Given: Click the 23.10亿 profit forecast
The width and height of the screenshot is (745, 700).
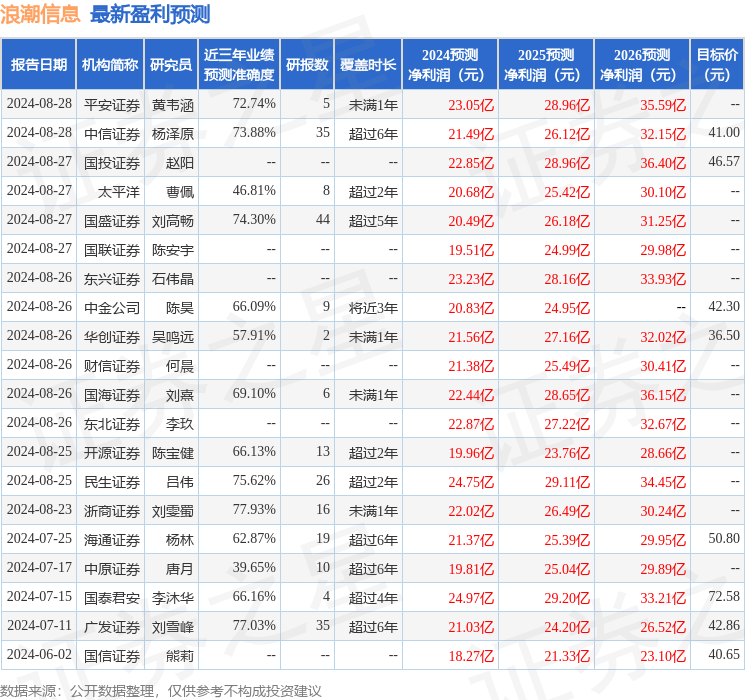Looking at the screenshot, I should point(663,655).
